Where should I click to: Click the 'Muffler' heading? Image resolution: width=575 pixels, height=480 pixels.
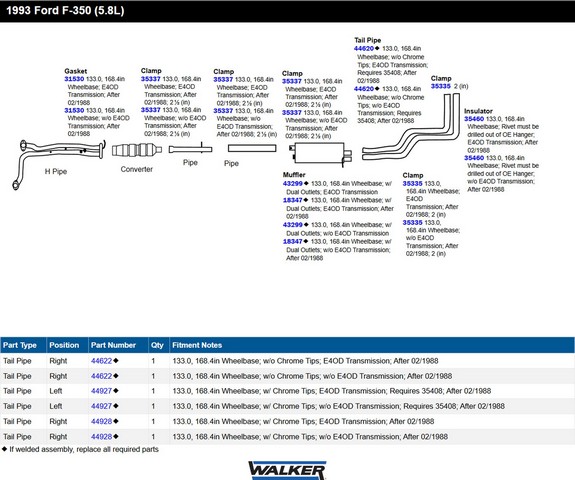294,175
